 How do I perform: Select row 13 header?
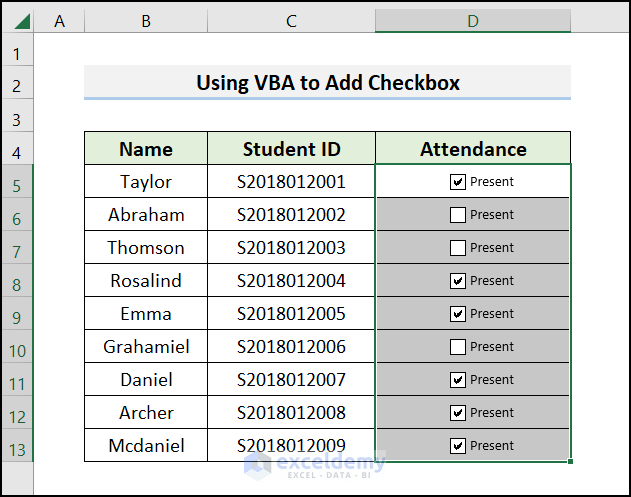coord(17,448)
